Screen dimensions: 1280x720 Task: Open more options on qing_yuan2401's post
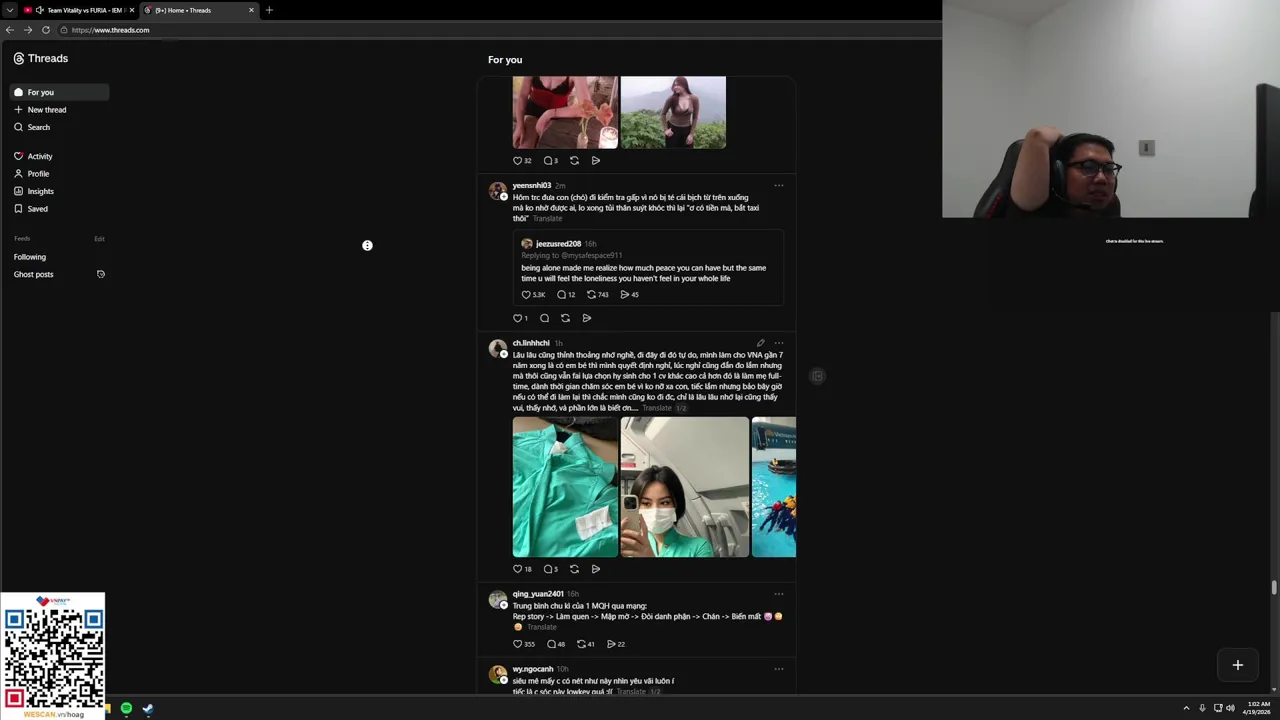point(779,594)
